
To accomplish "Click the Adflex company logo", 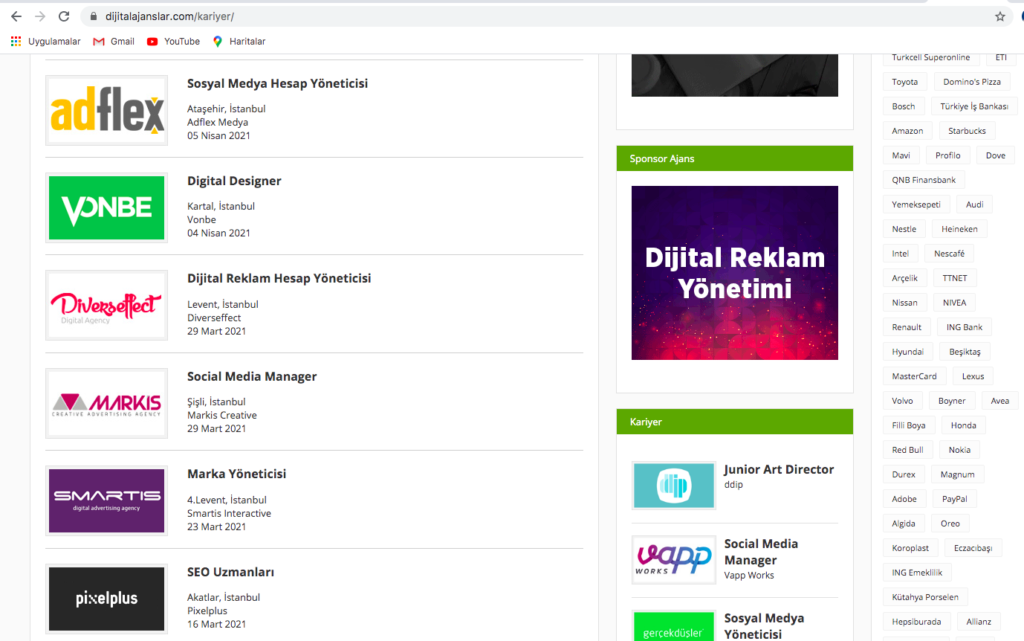I will point(107,110).
